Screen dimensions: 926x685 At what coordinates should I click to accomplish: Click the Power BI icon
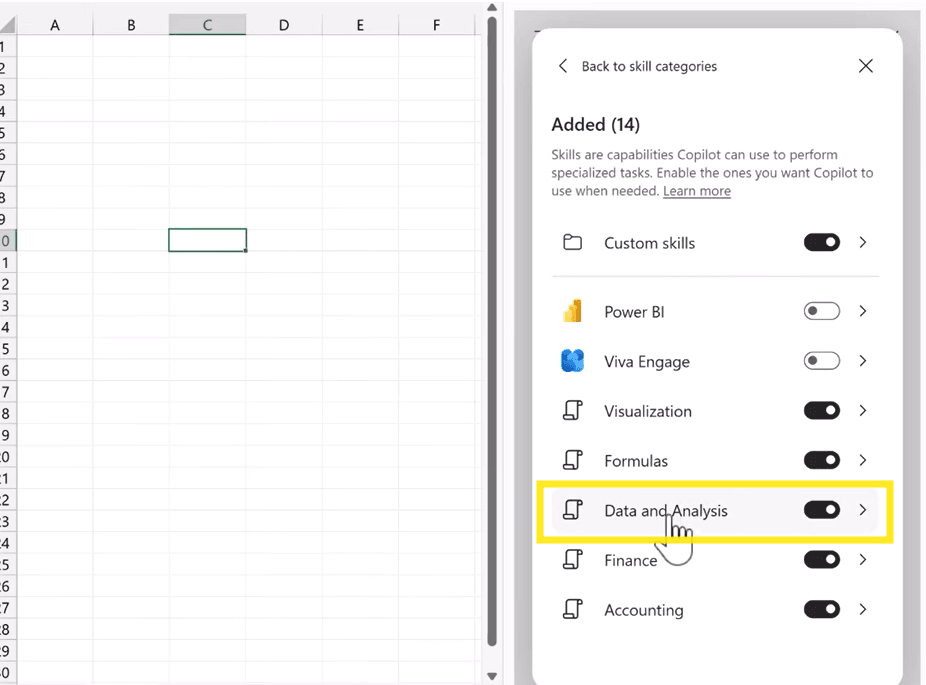point(572,311)
